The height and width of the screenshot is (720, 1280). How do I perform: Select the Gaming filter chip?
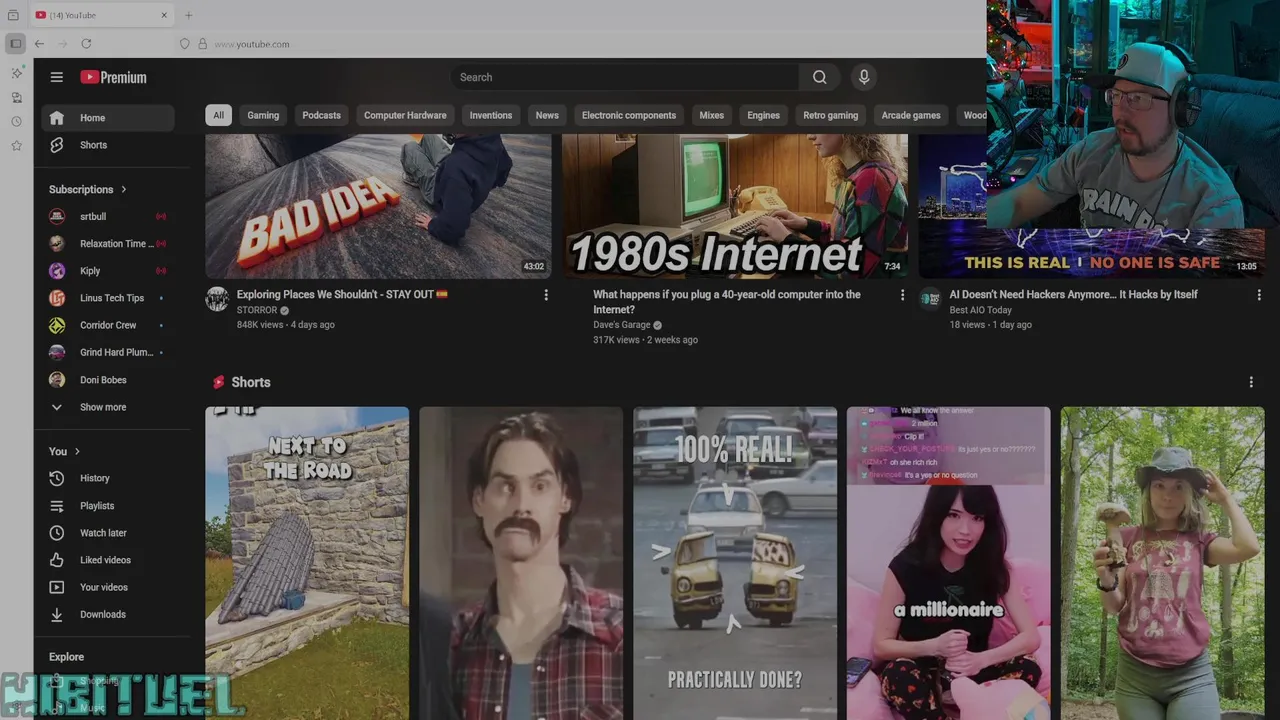pyautogui.click(x=263, y=115)
